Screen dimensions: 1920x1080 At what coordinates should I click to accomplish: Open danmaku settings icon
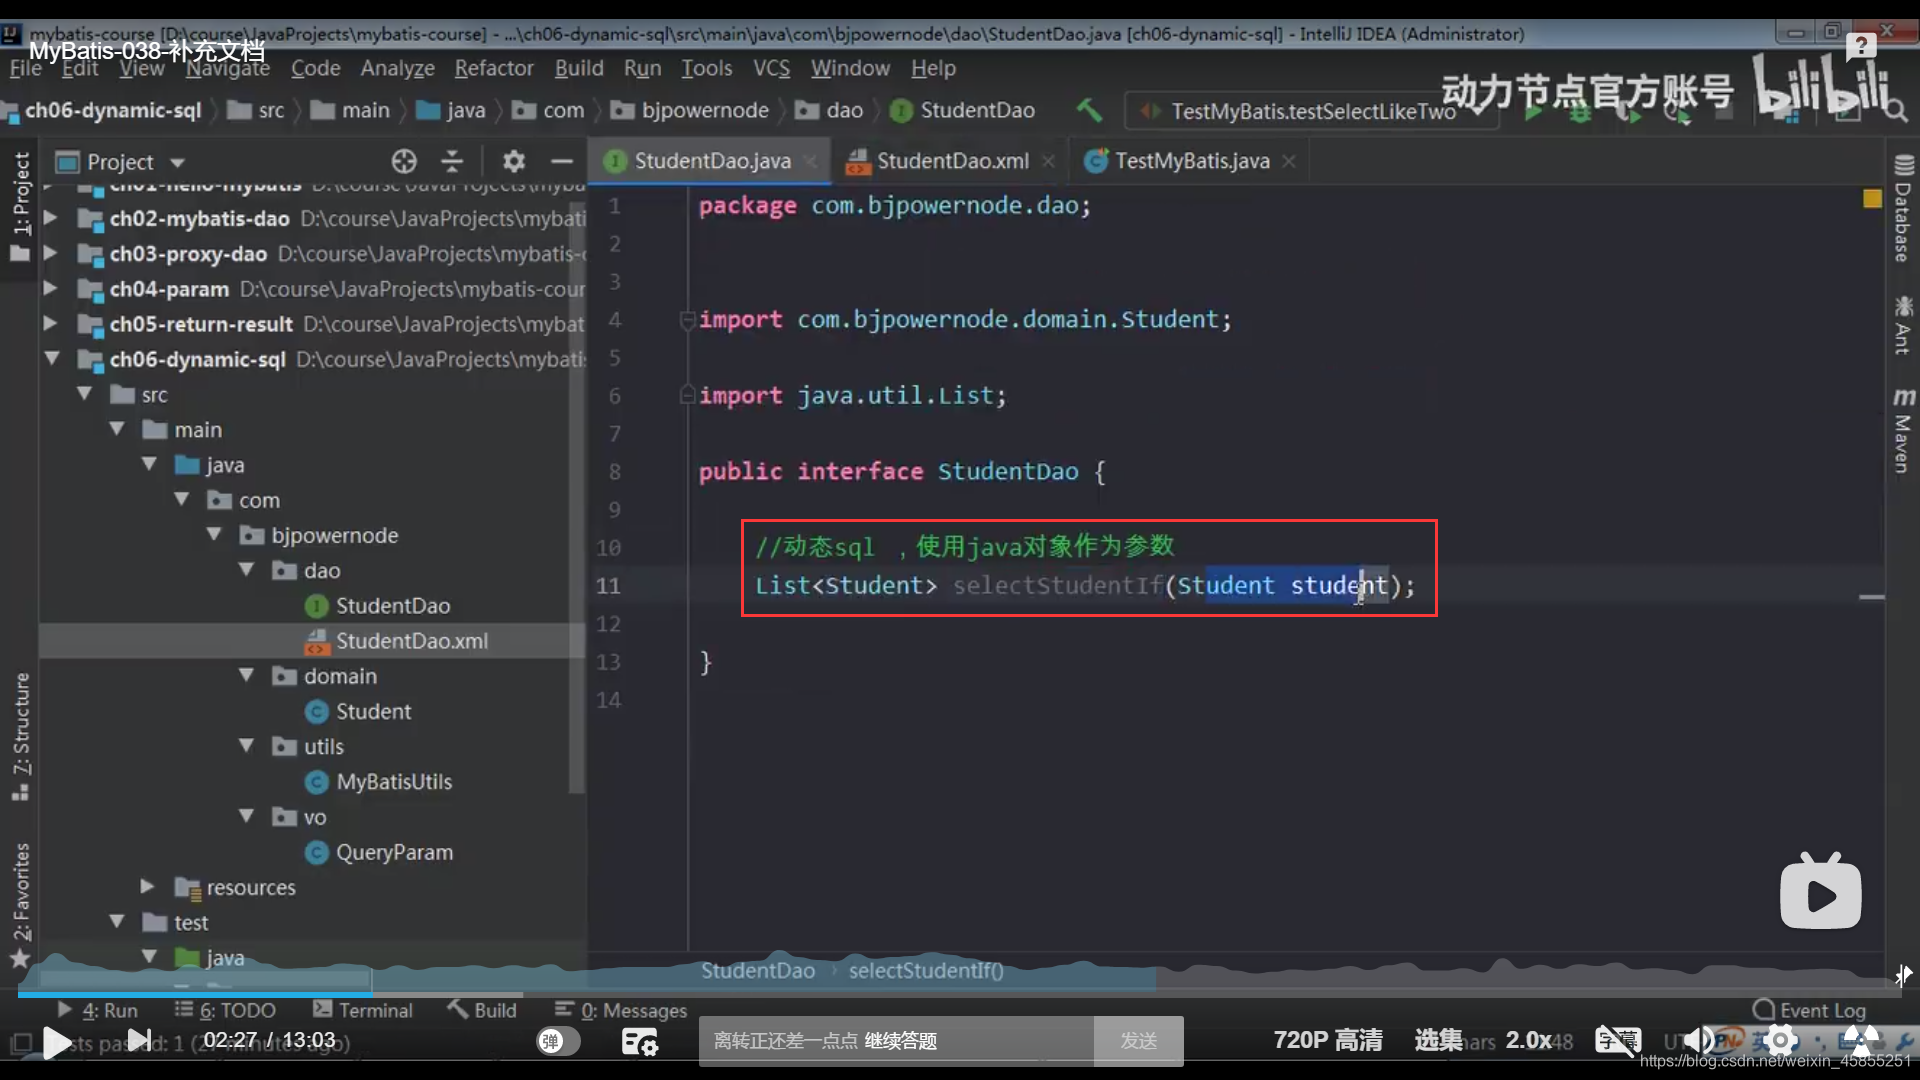coord(640,1042)
